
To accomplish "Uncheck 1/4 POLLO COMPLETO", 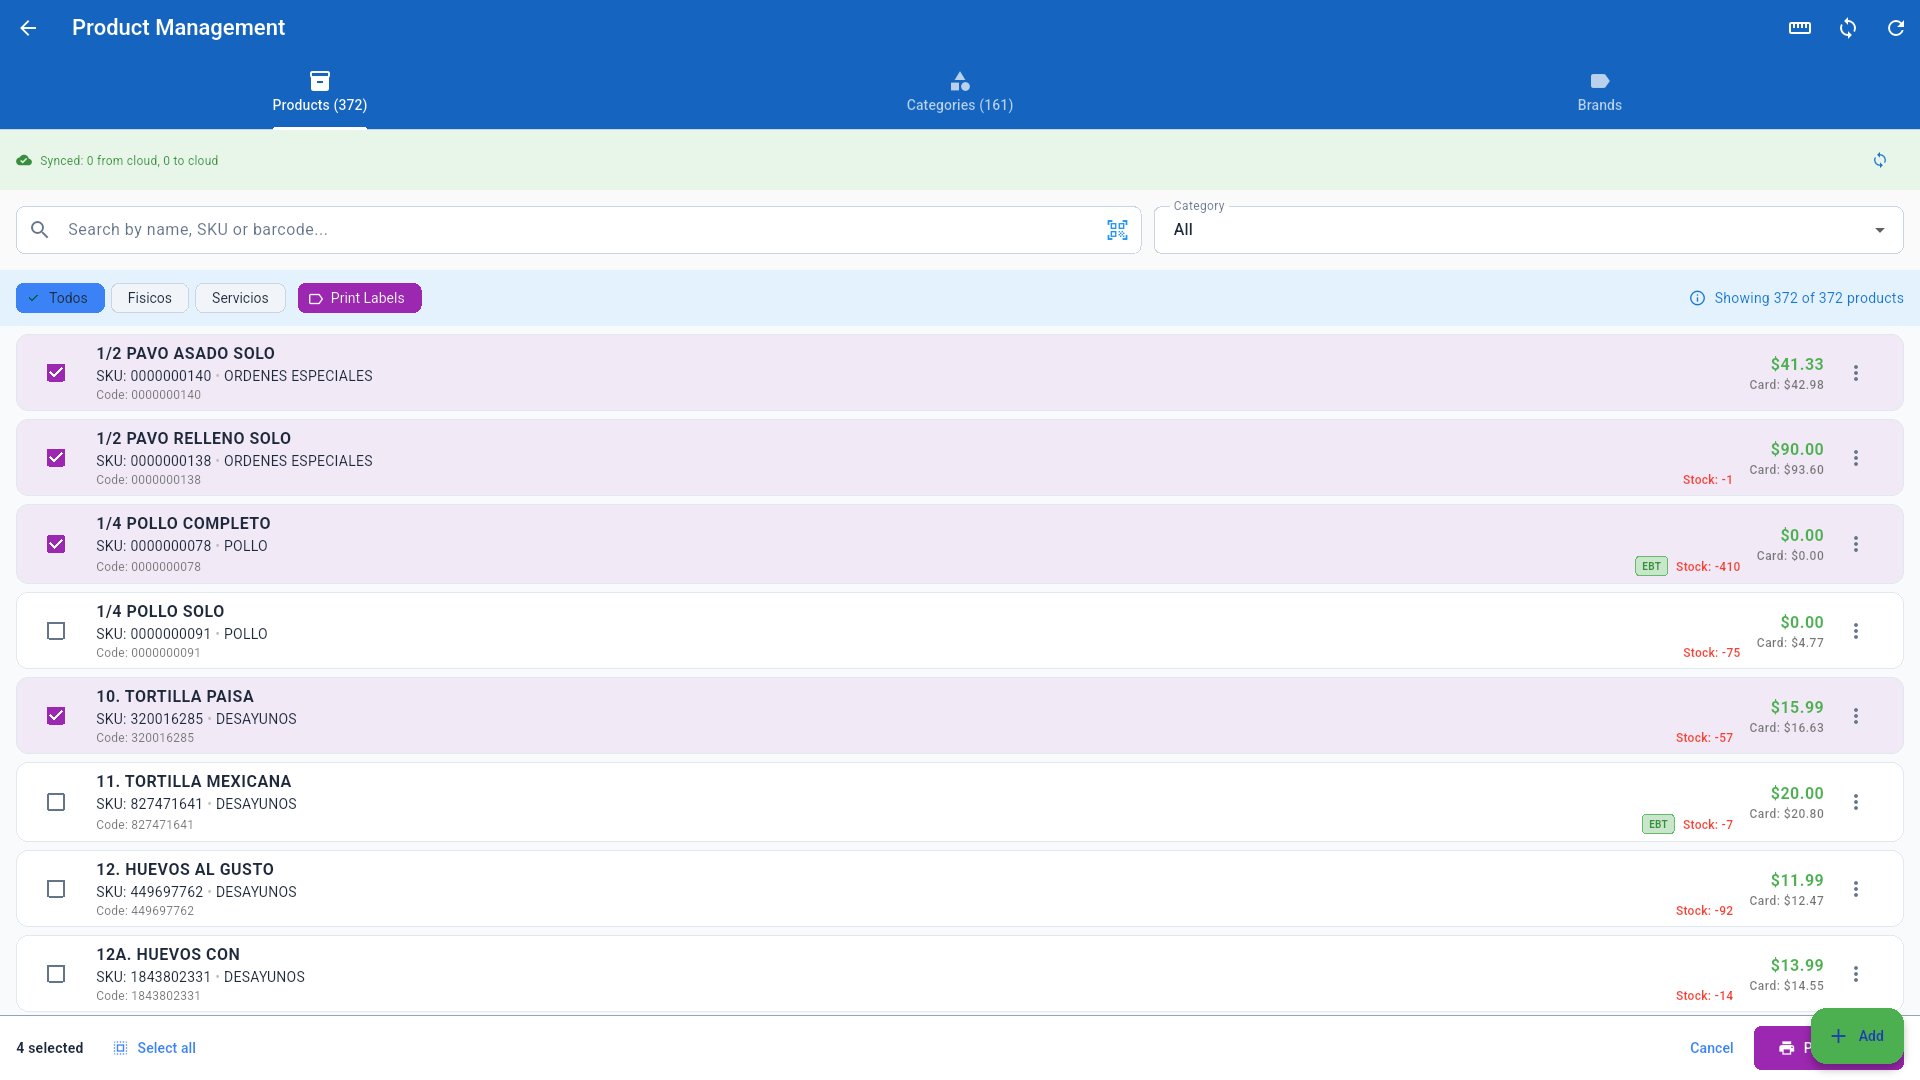I will (56, 544).
